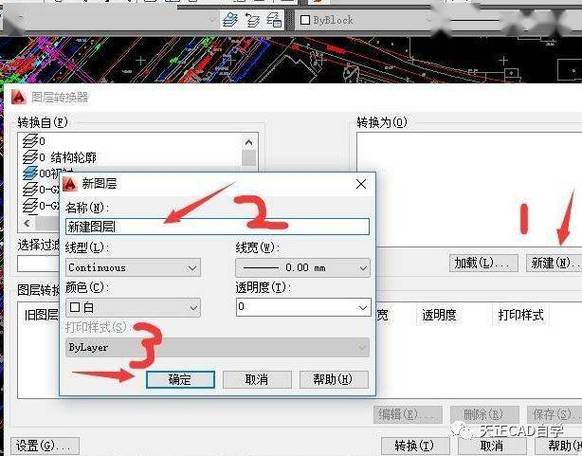582x456 pixels.
Task: Open the lineweight 0.00 mm dropdown
Action: point(303,268)
